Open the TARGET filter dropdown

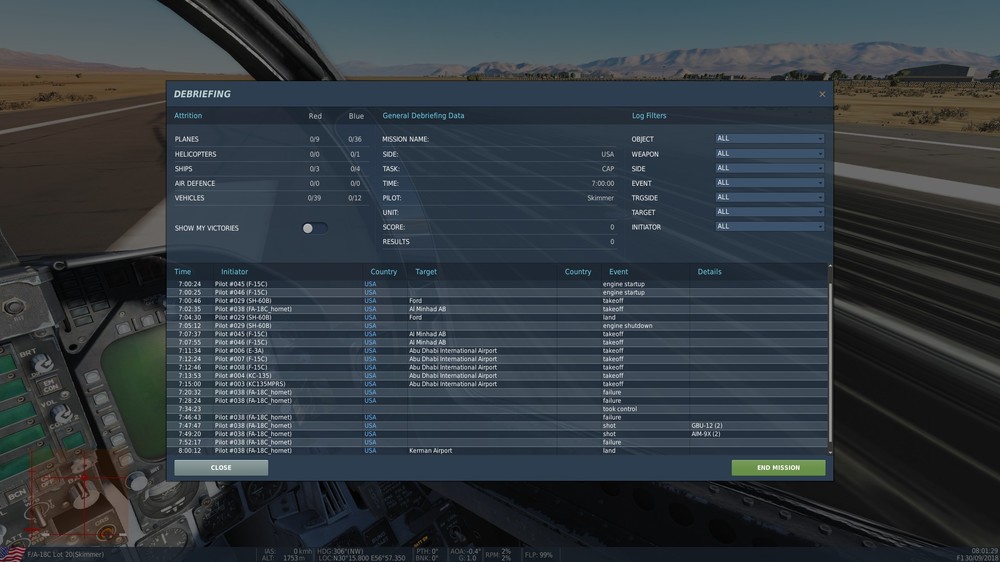(769, 212)
